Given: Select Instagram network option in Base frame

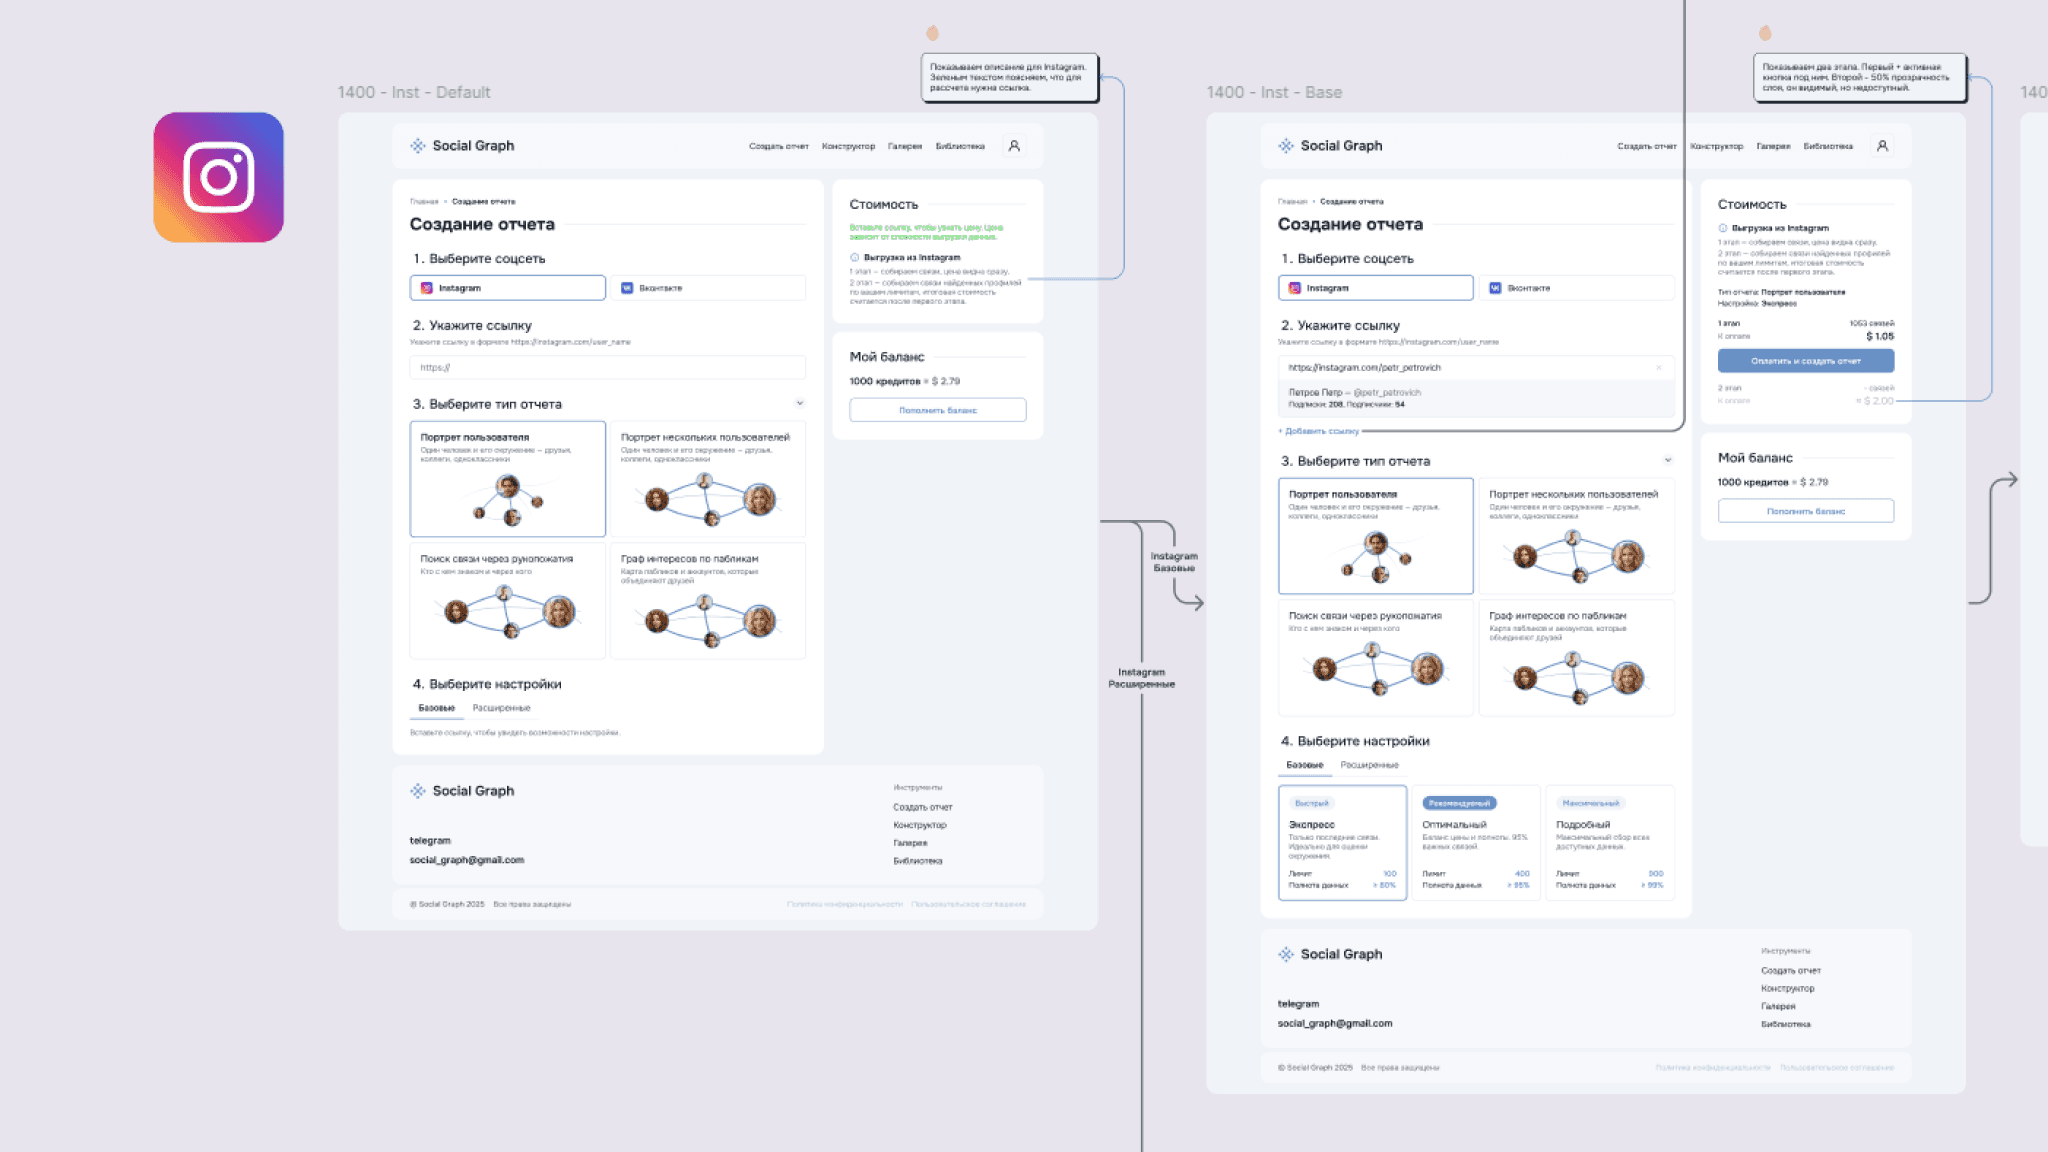Looking at the screenshot, I should point(1375,288).
